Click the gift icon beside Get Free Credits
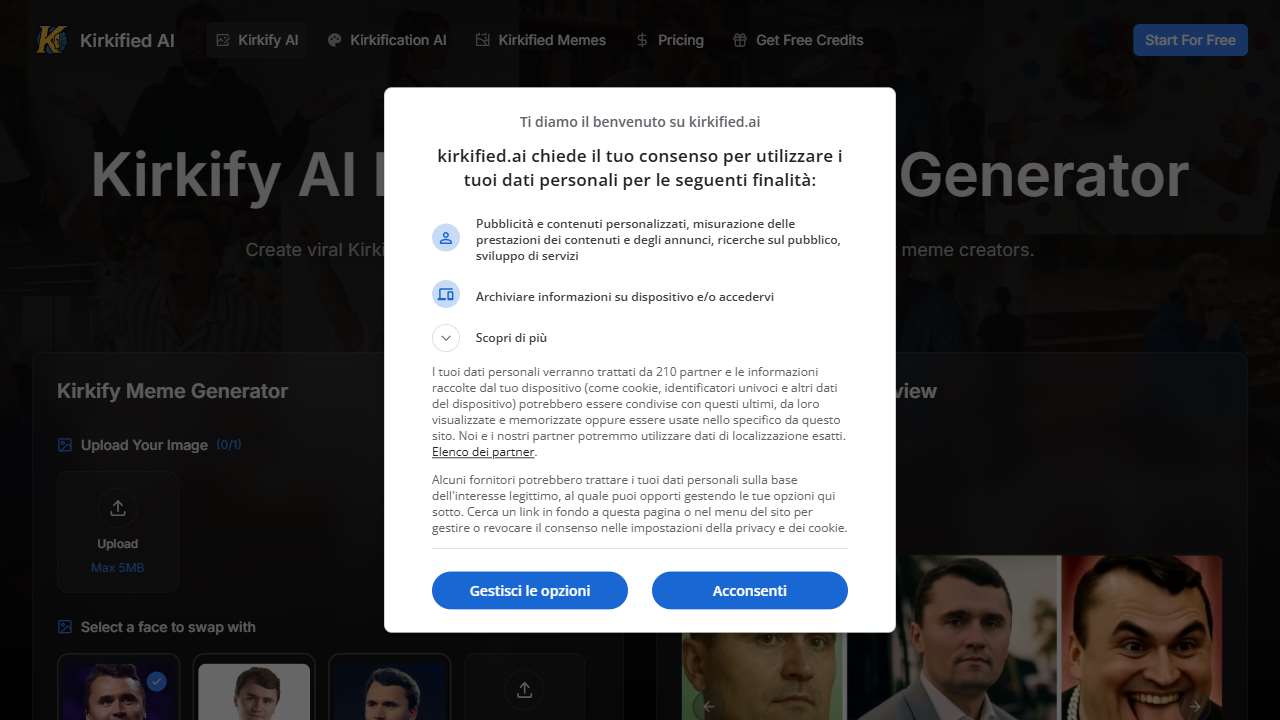This screenshot has width=1280, height=720. (x=740, y=40)
